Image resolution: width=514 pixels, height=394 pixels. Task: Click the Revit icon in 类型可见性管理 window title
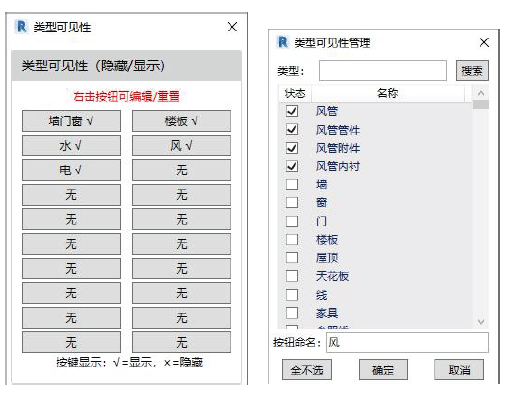coord(282,42)
